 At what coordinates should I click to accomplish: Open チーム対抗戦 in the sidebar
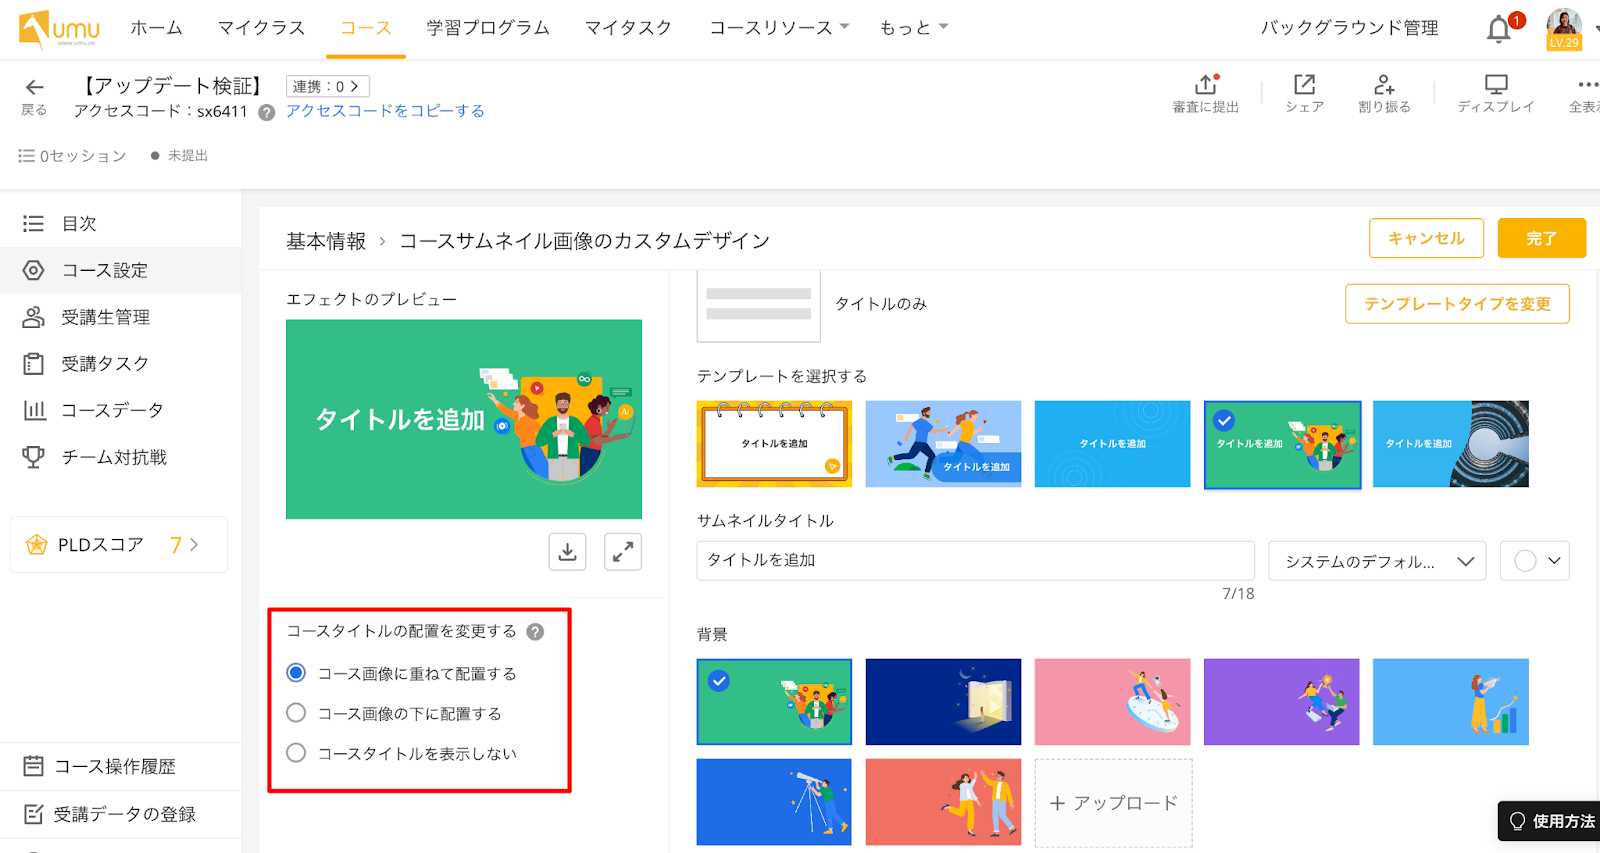(120, 457)
